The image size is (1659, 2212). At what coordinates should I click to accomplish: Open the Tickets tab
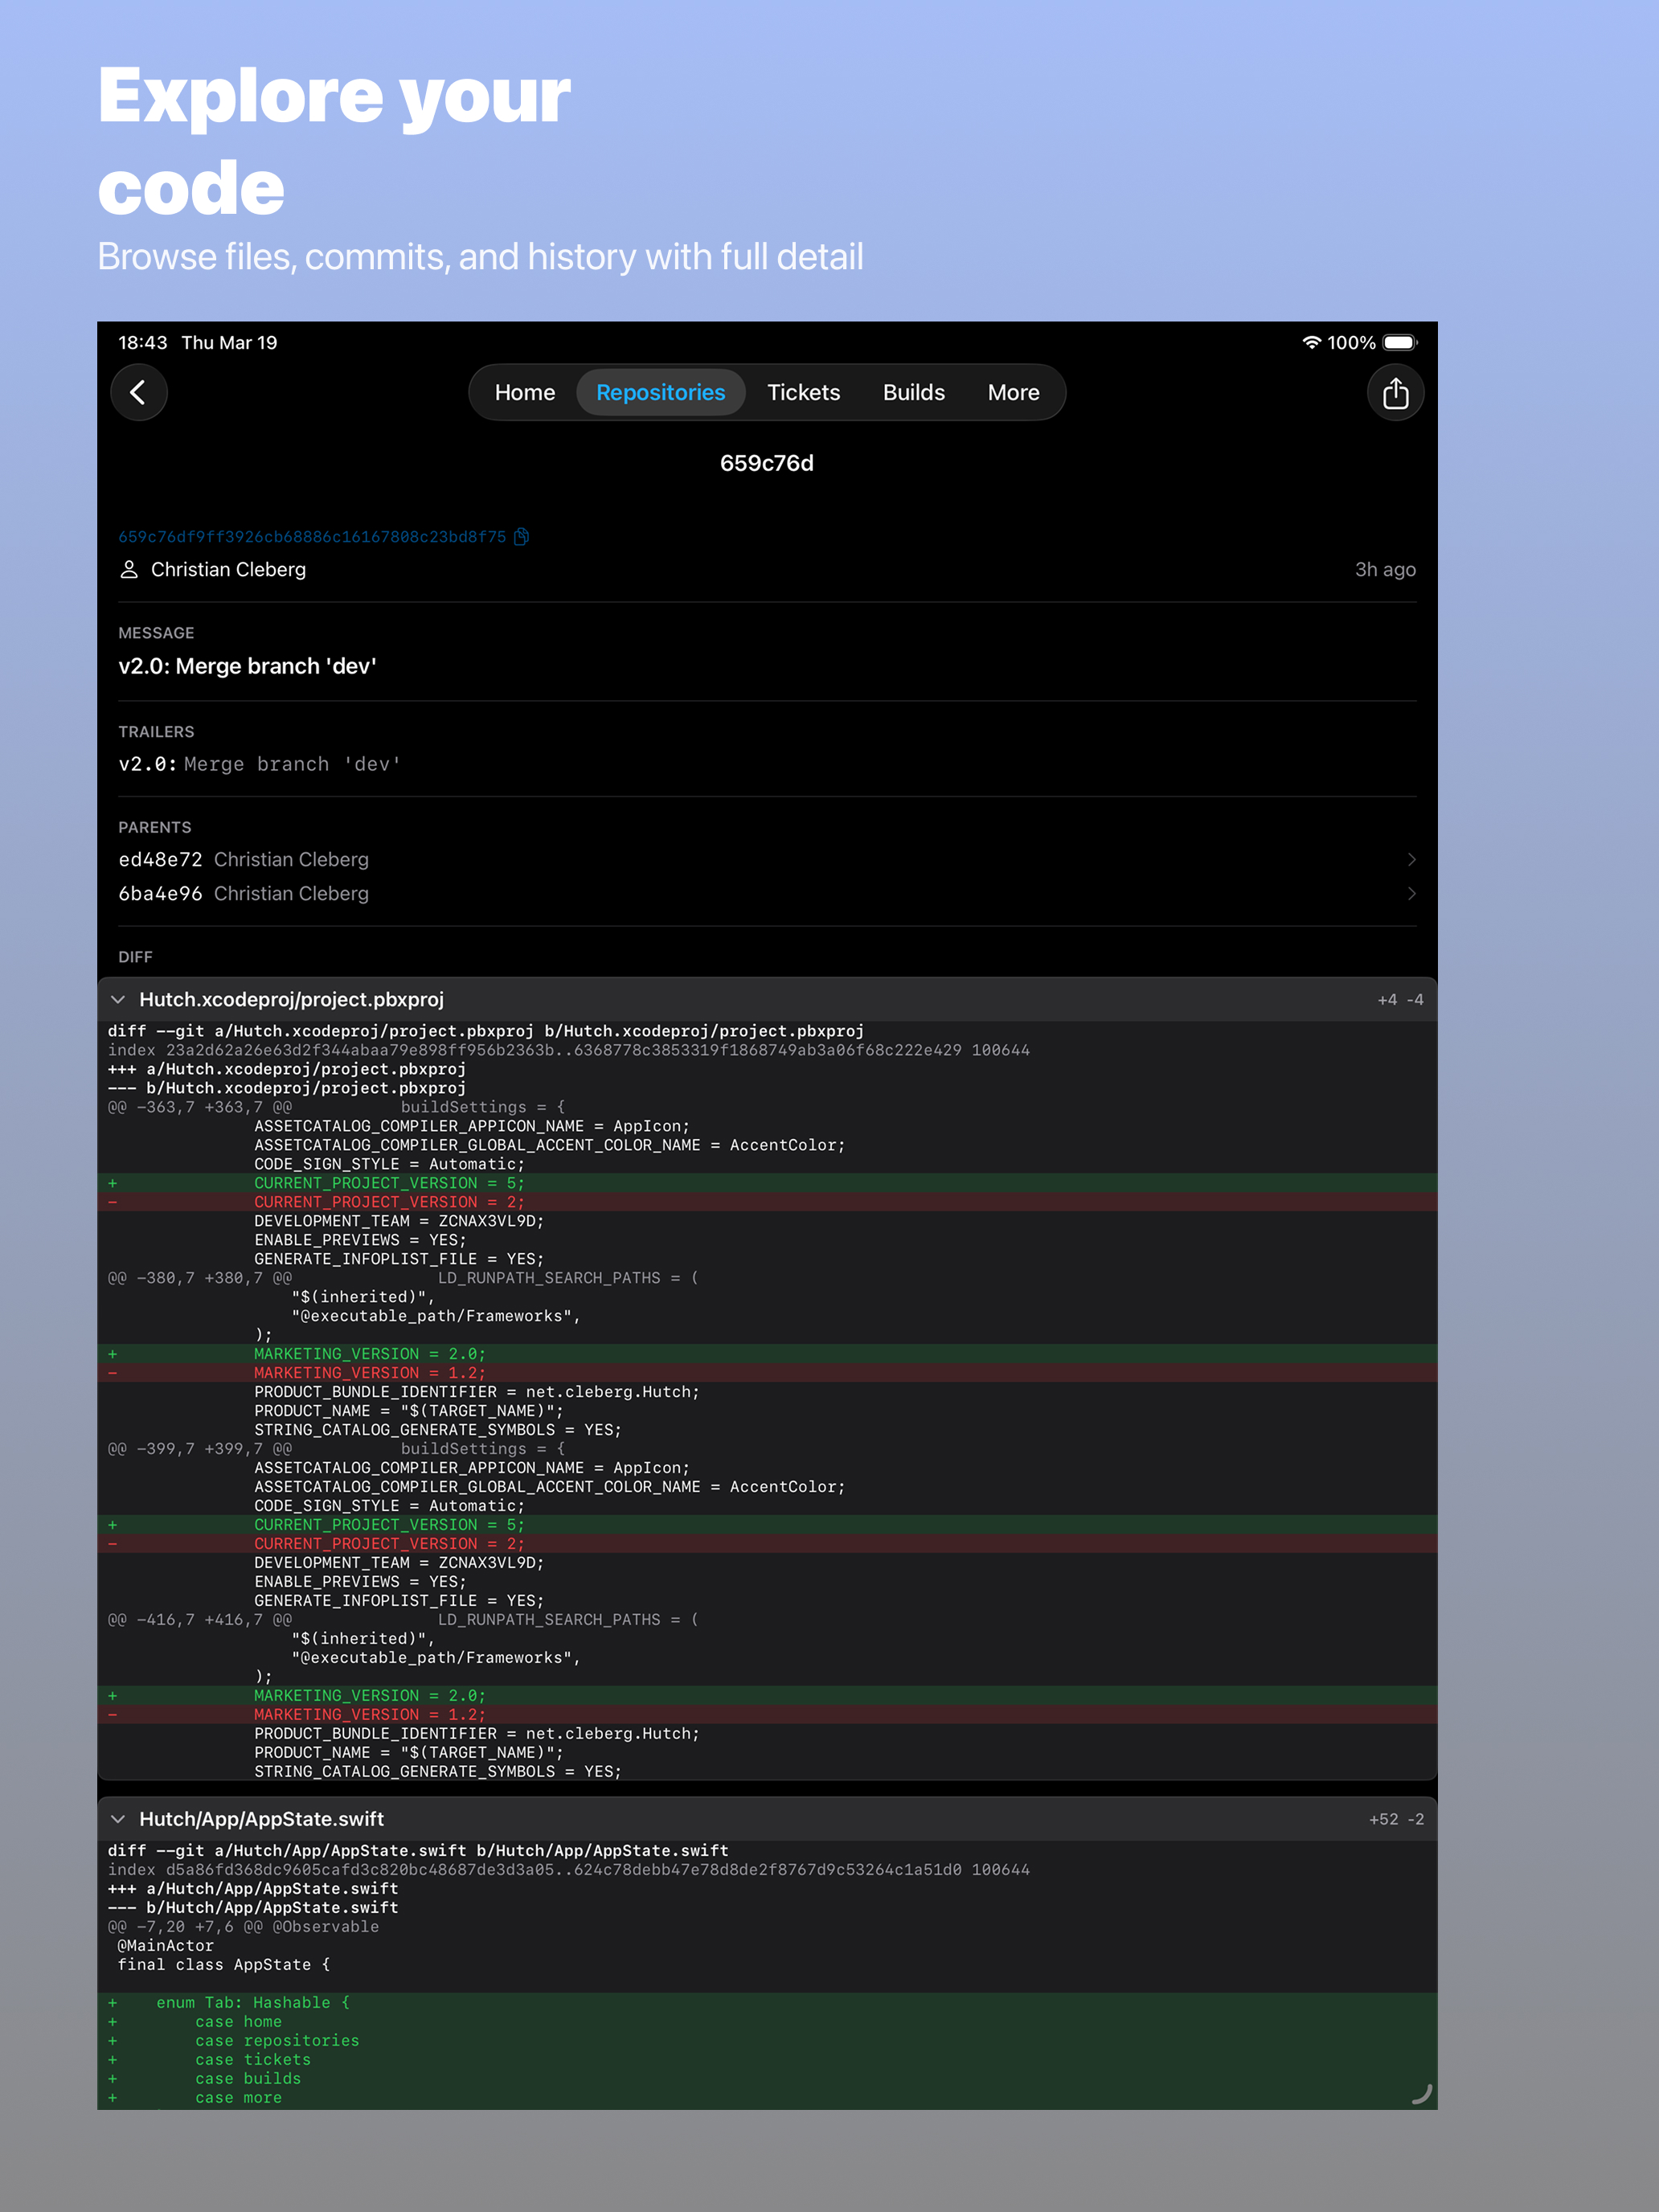tap(804, 392)
